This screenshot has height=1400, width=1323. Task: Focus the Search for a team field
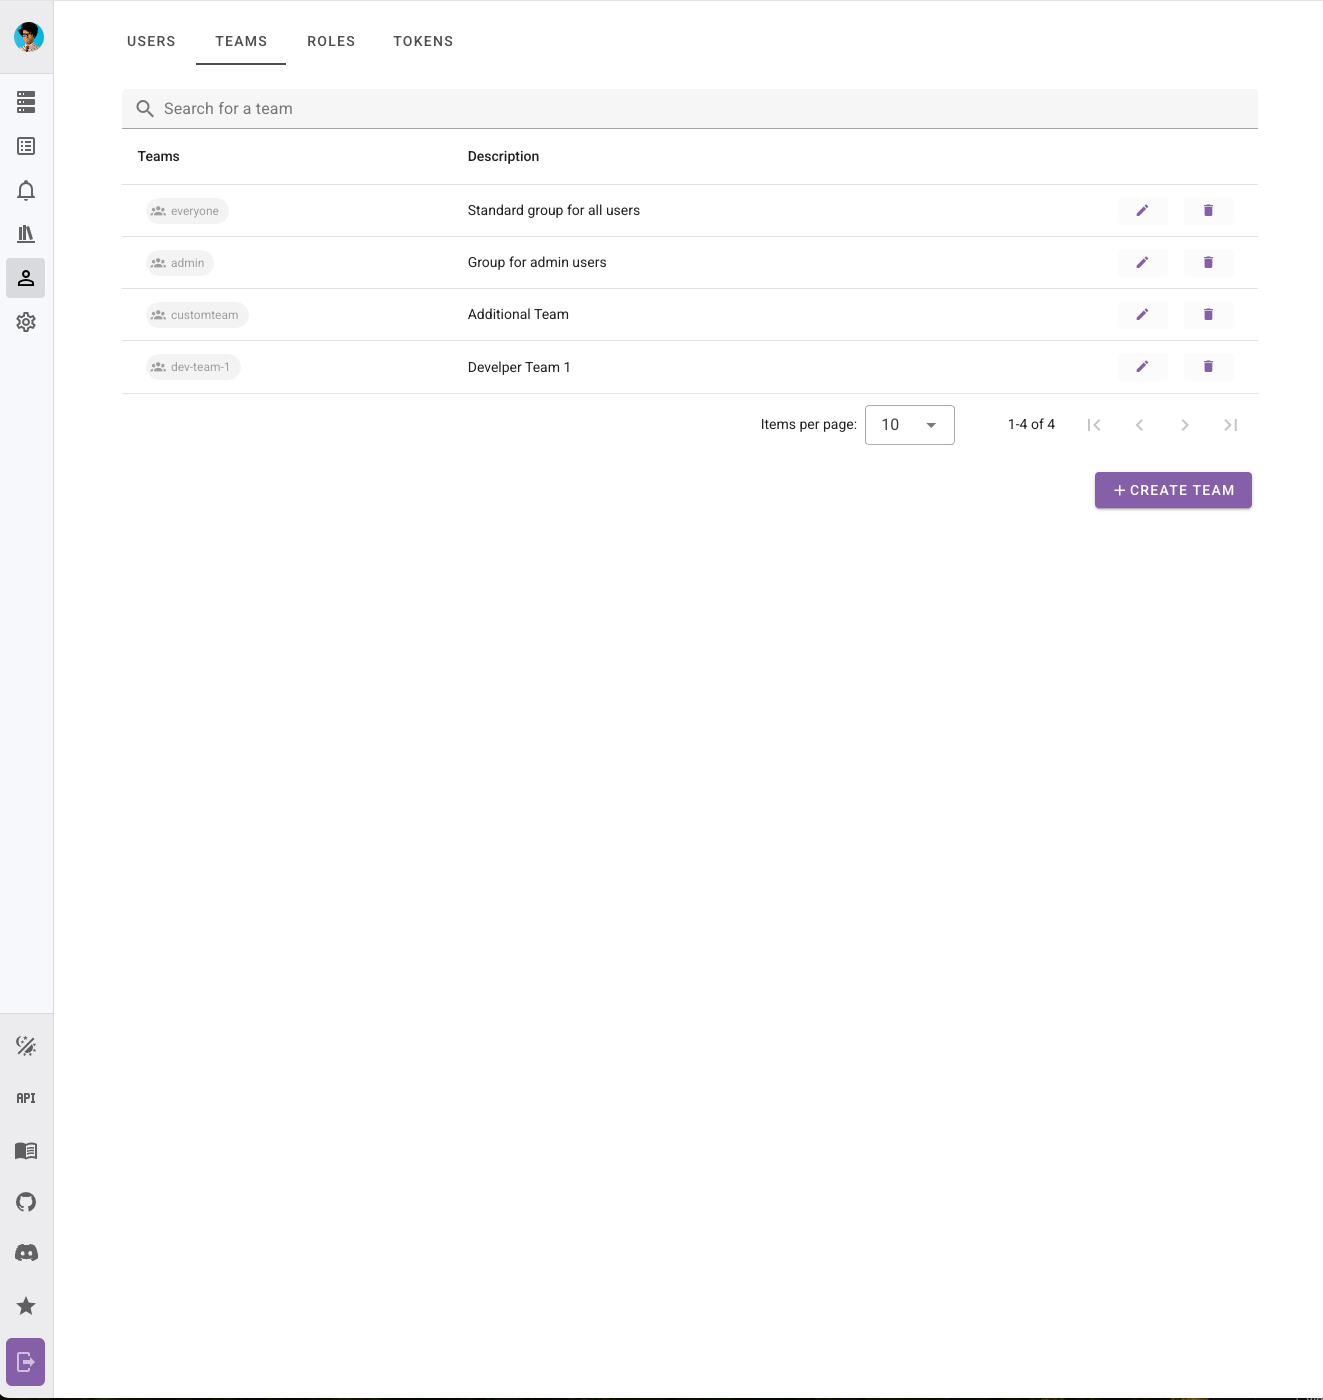[690, 109]
